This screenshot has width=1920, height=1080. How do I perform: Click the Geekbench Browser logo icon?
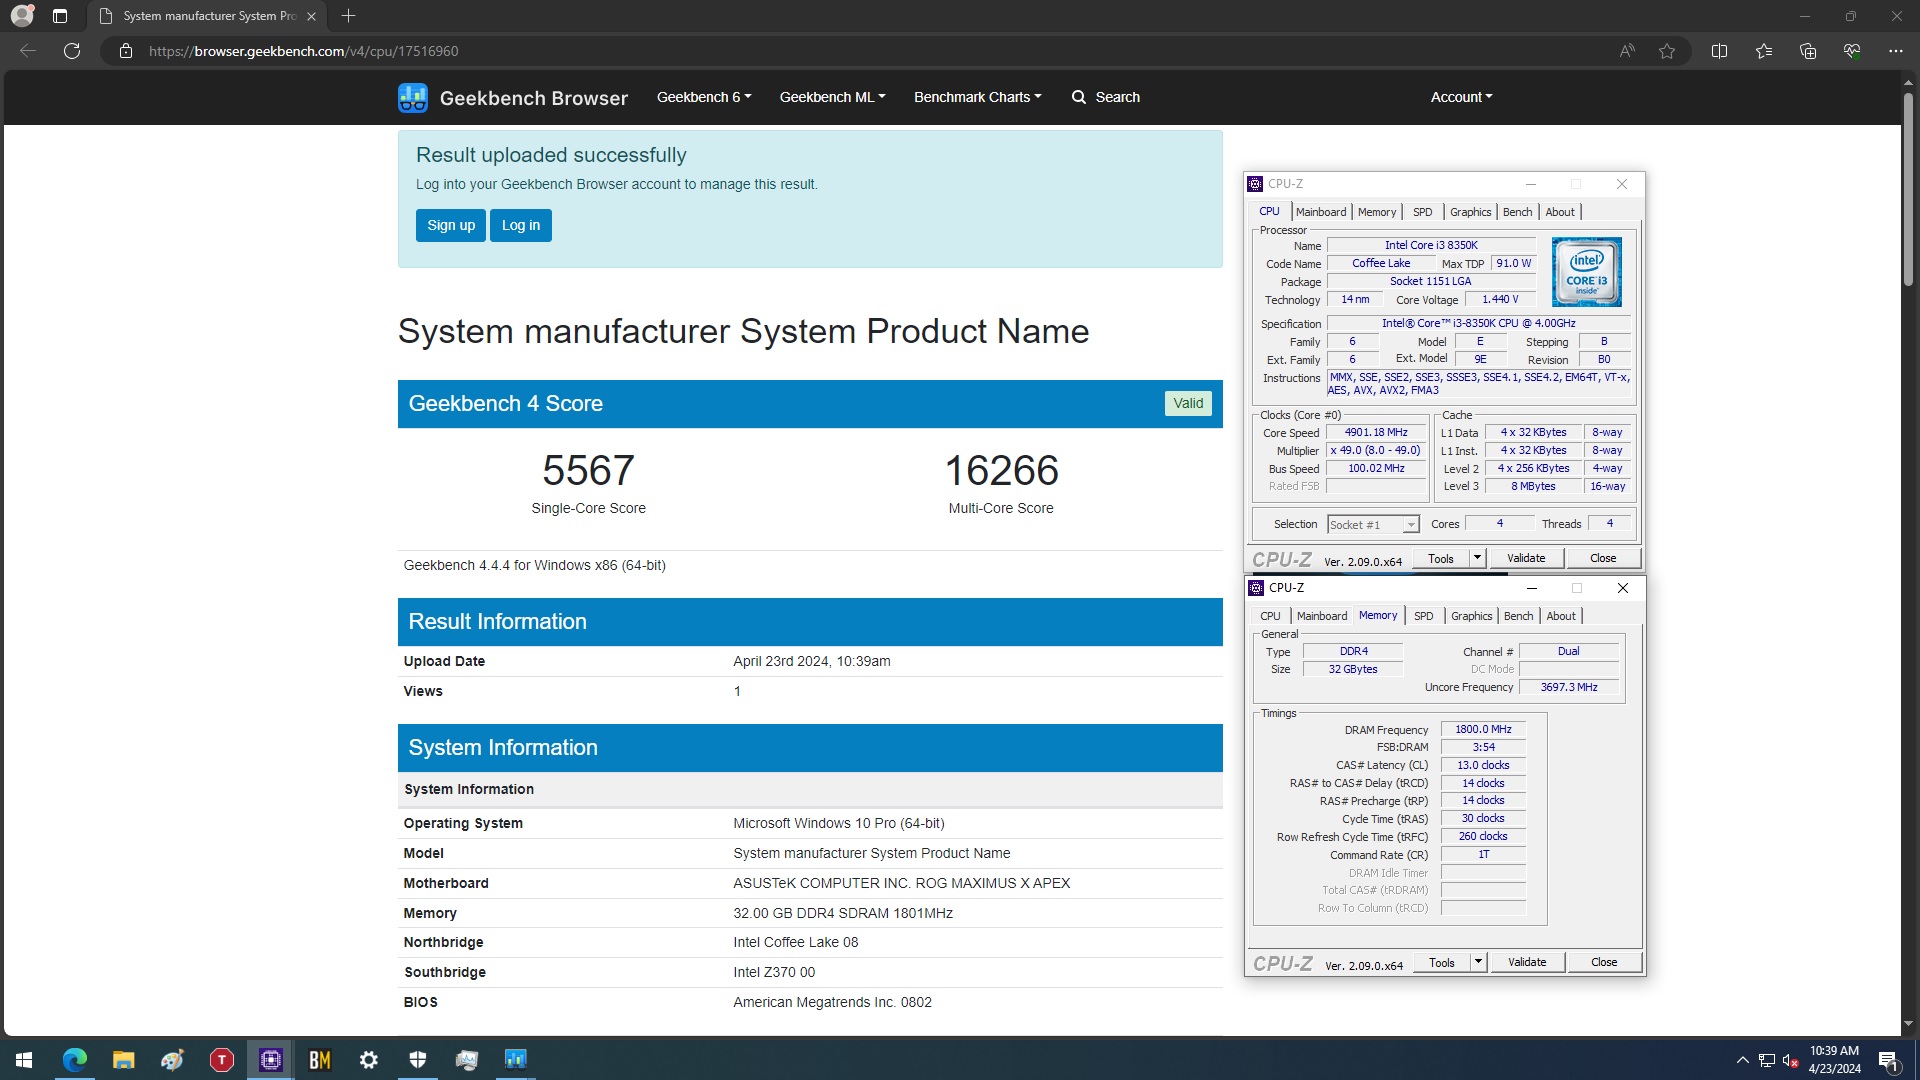[x=413, y=97]
